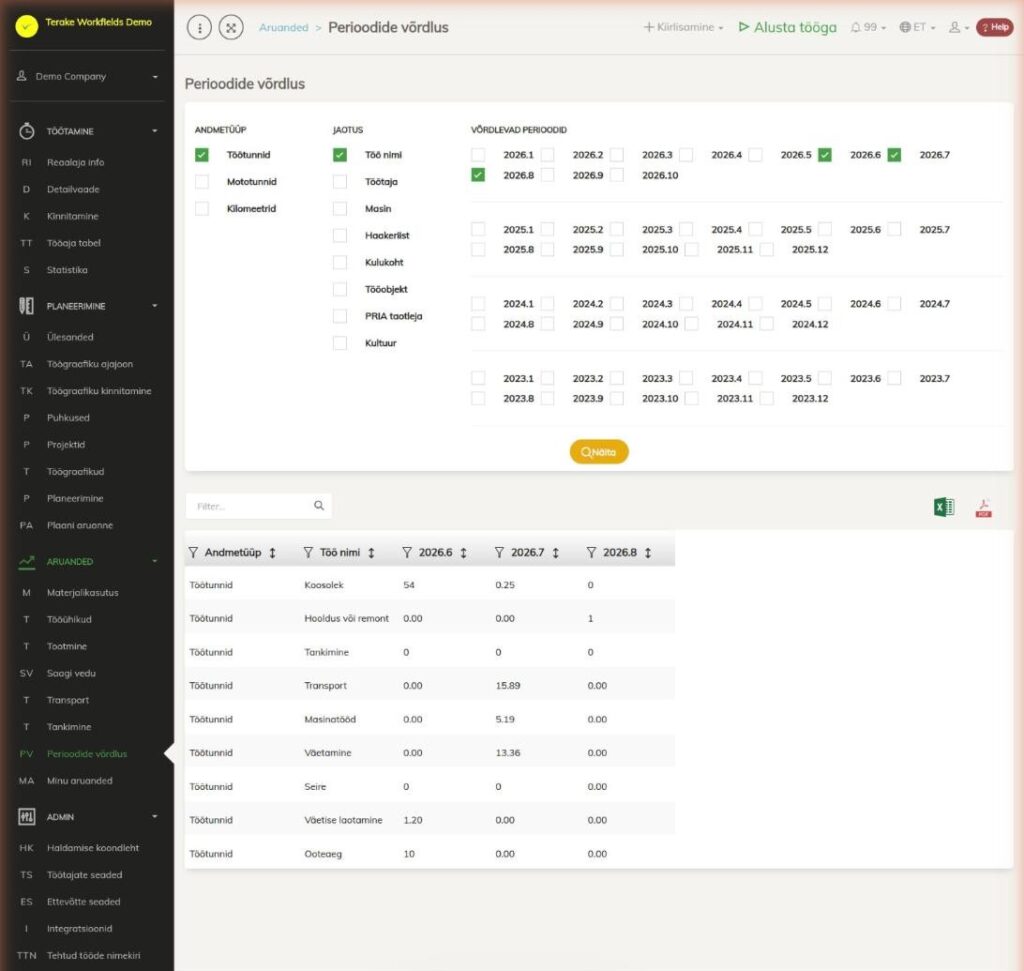Click the Terake Workfields logo icon
The image size is (1024, 971).
26,25
